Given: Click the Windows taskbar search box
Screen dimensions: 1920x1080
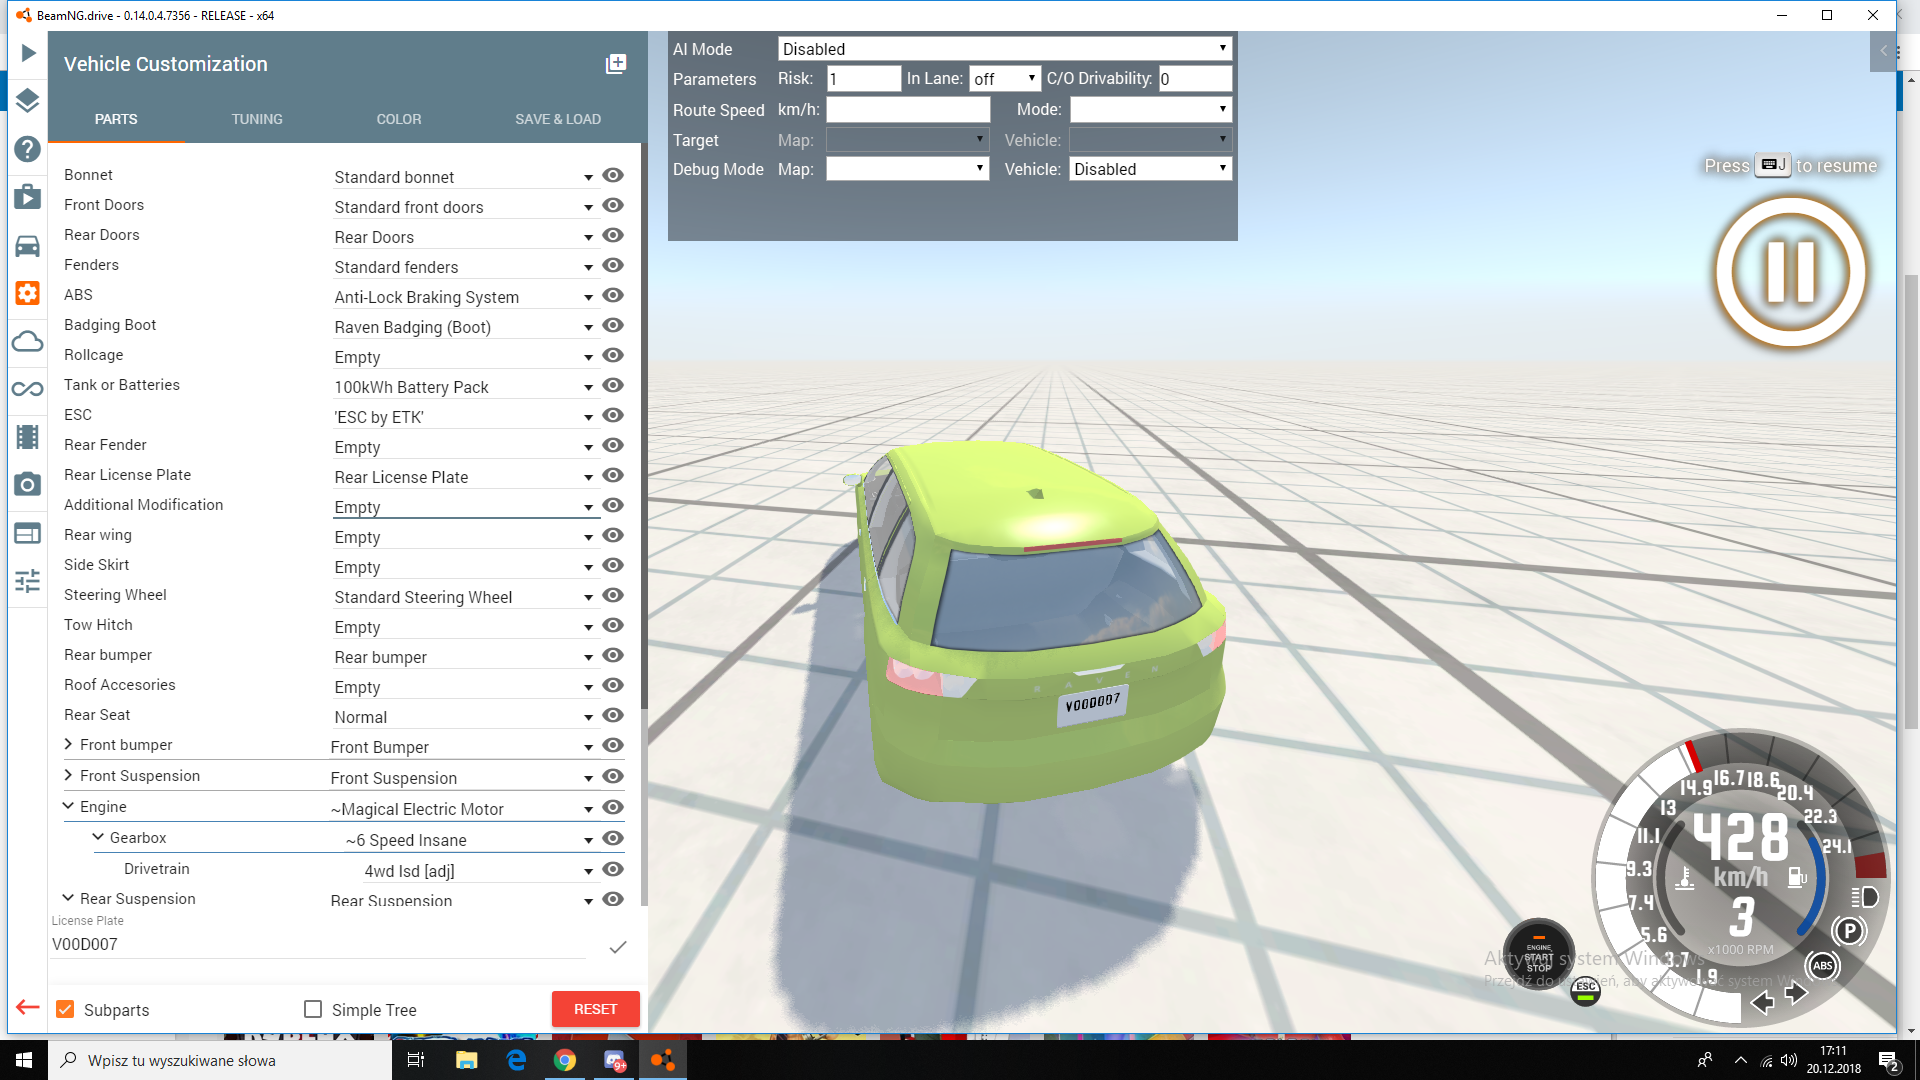Looking at the screenshot, I should (x=220, y=1060).
